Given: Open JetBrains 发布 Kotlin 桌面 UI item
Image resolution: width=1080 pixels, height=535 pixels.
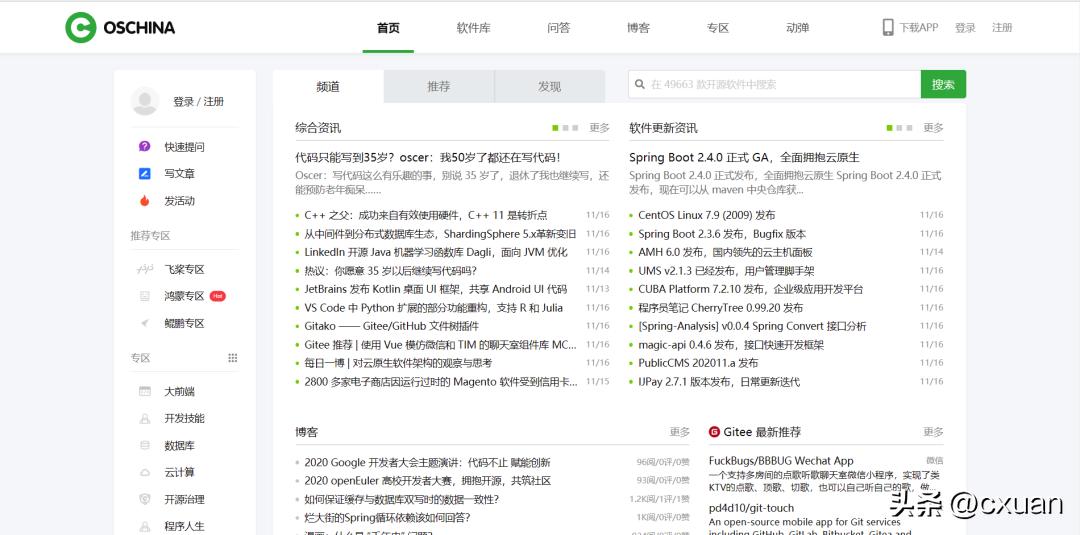Looking at the screenshot, I should tap(436, 289).
